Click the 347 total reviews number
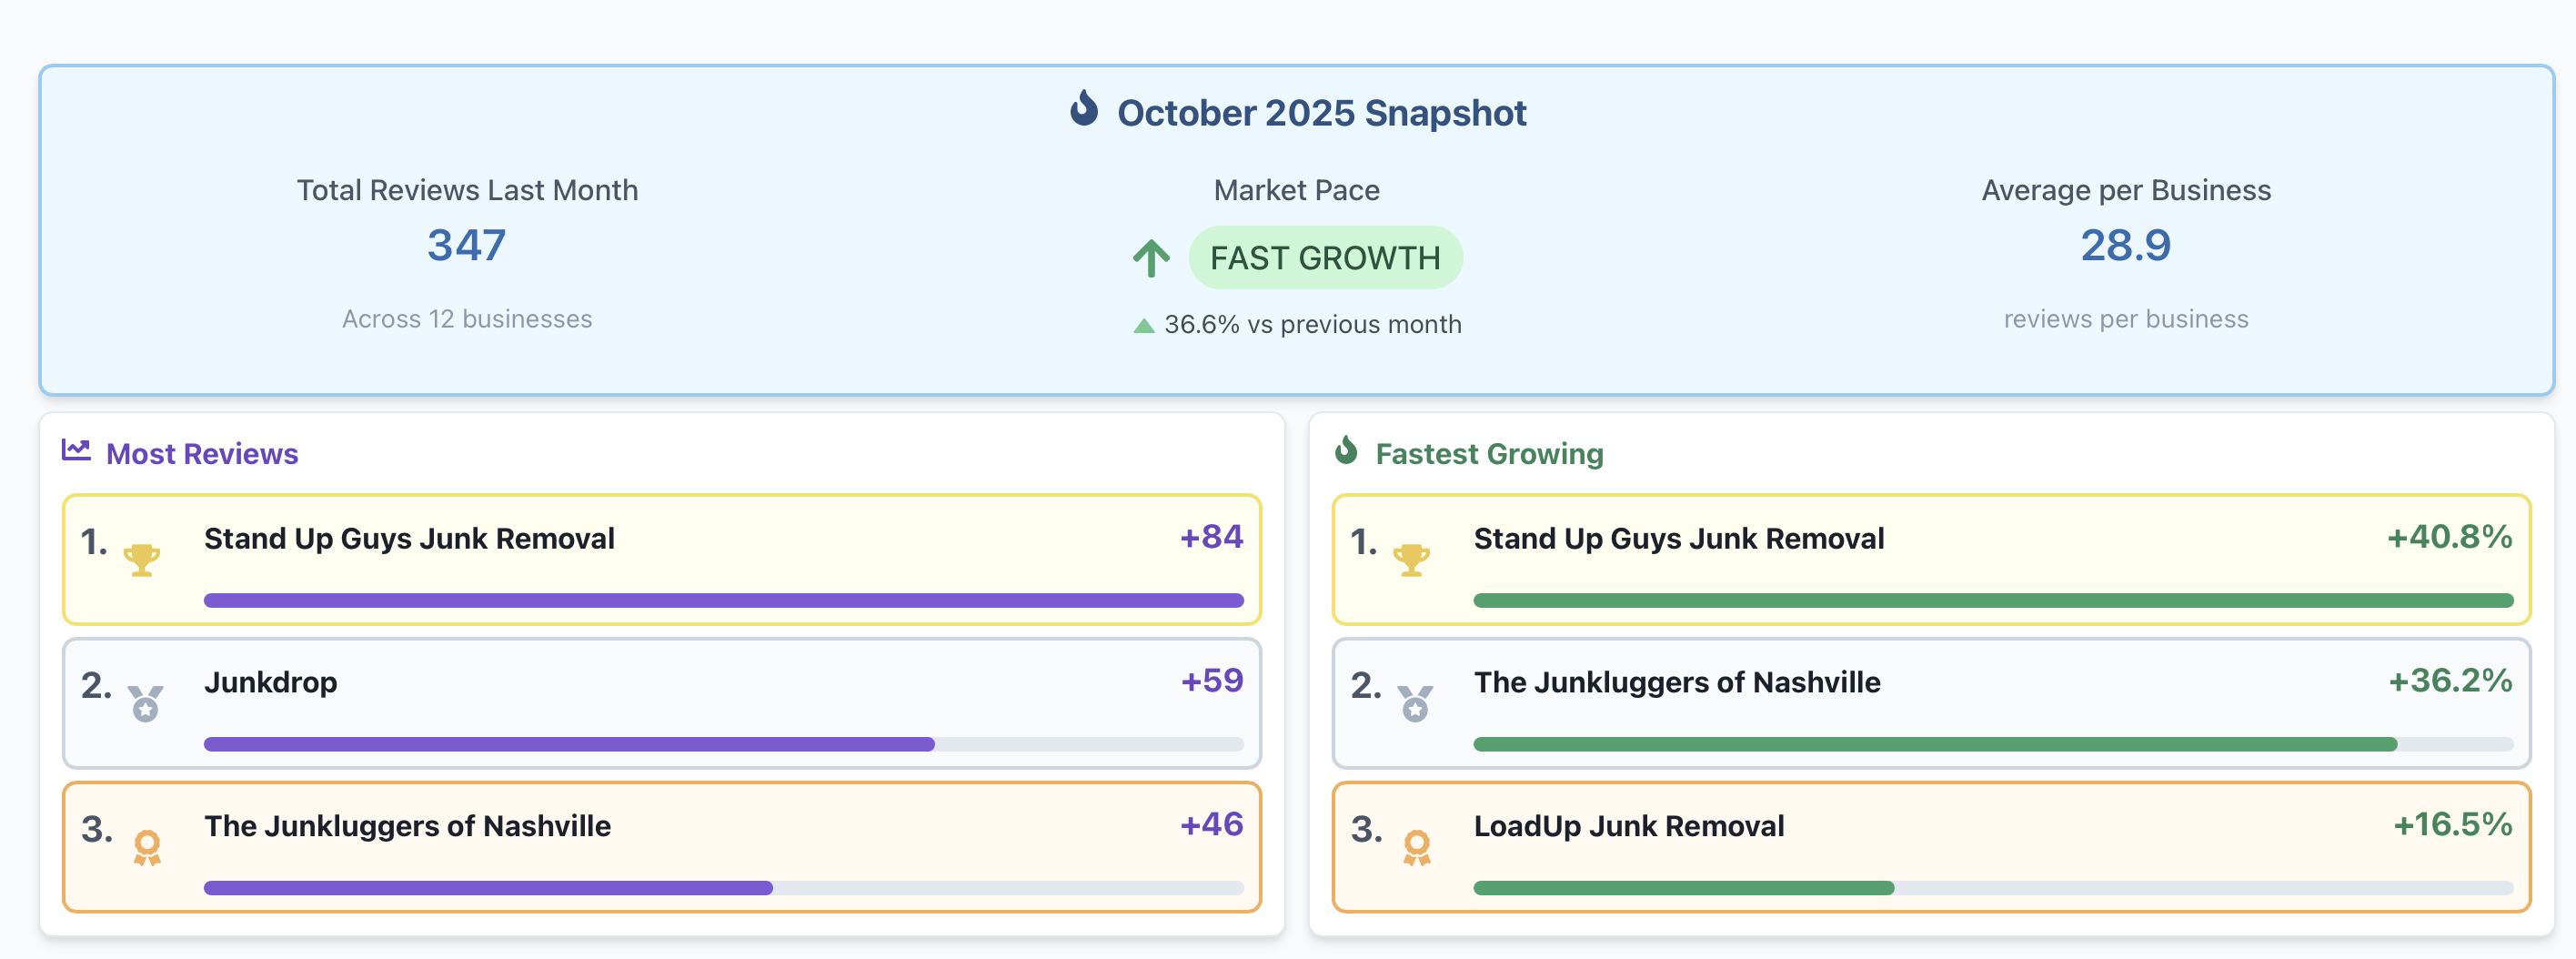The image size is (2576, 959). coord(467,246)
